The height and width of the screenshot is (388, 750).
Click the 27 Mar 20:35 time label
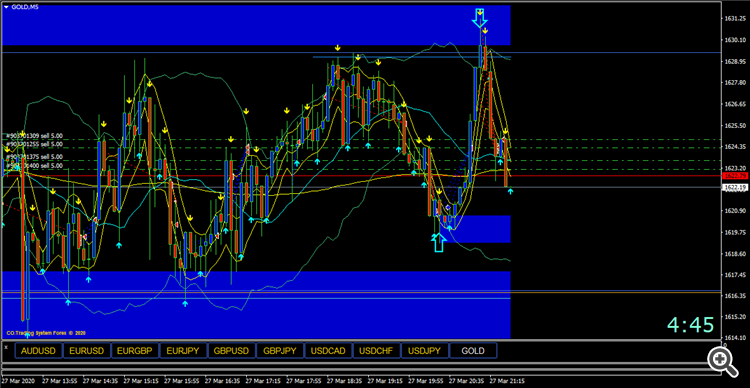466,381
